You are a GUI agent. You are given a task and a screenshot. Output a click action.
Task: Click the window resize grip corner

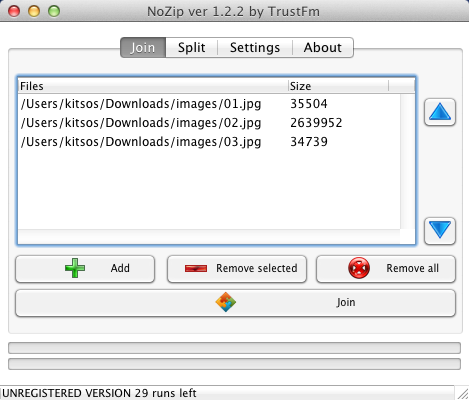click(x=462, y=393)
